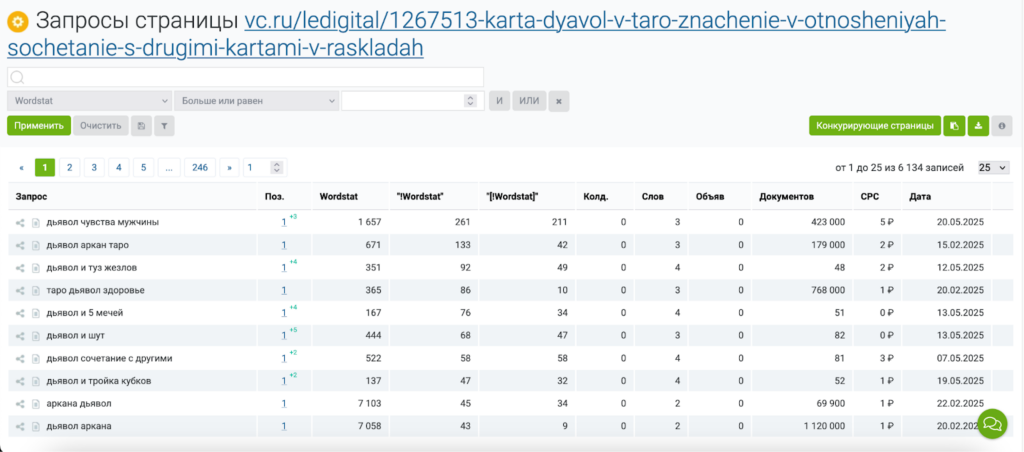Open the 'Wordstat' filter field dropdown
This screenshot has width=1024, height=452.
(89, 101)
